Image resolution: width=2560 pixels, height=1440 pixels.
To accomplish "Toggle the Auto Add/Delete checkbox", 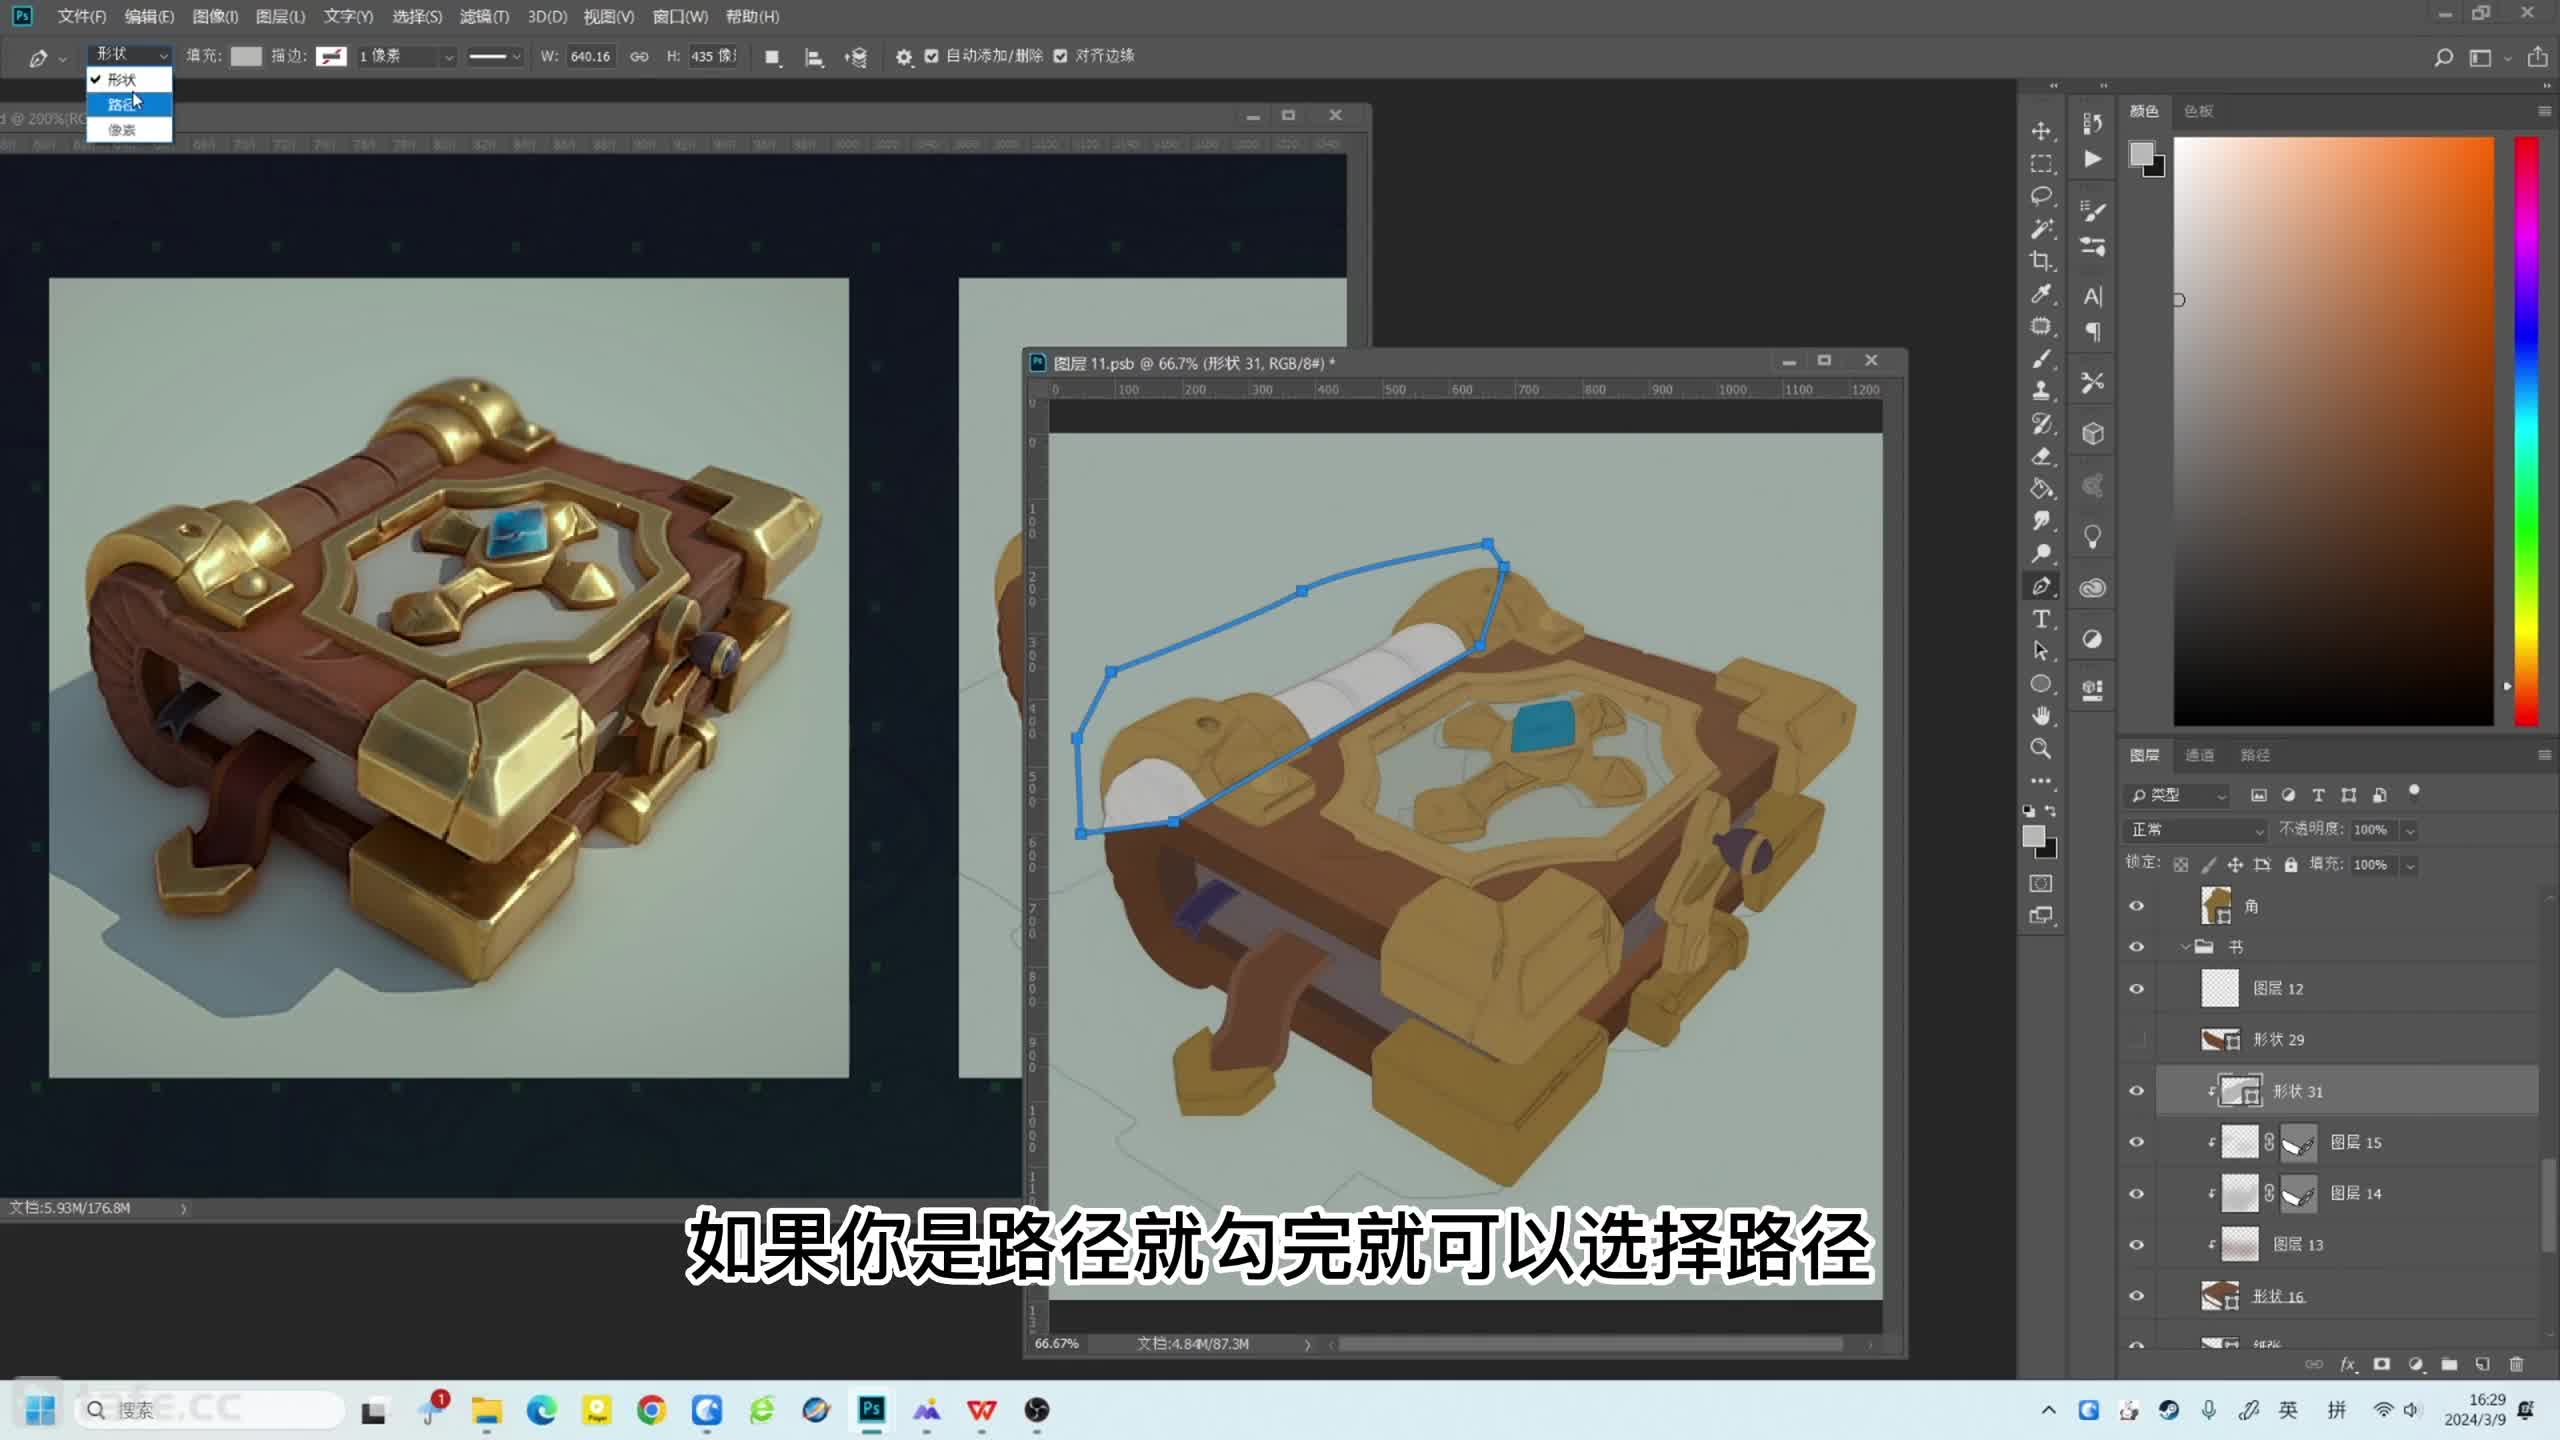I will [932, 56].
